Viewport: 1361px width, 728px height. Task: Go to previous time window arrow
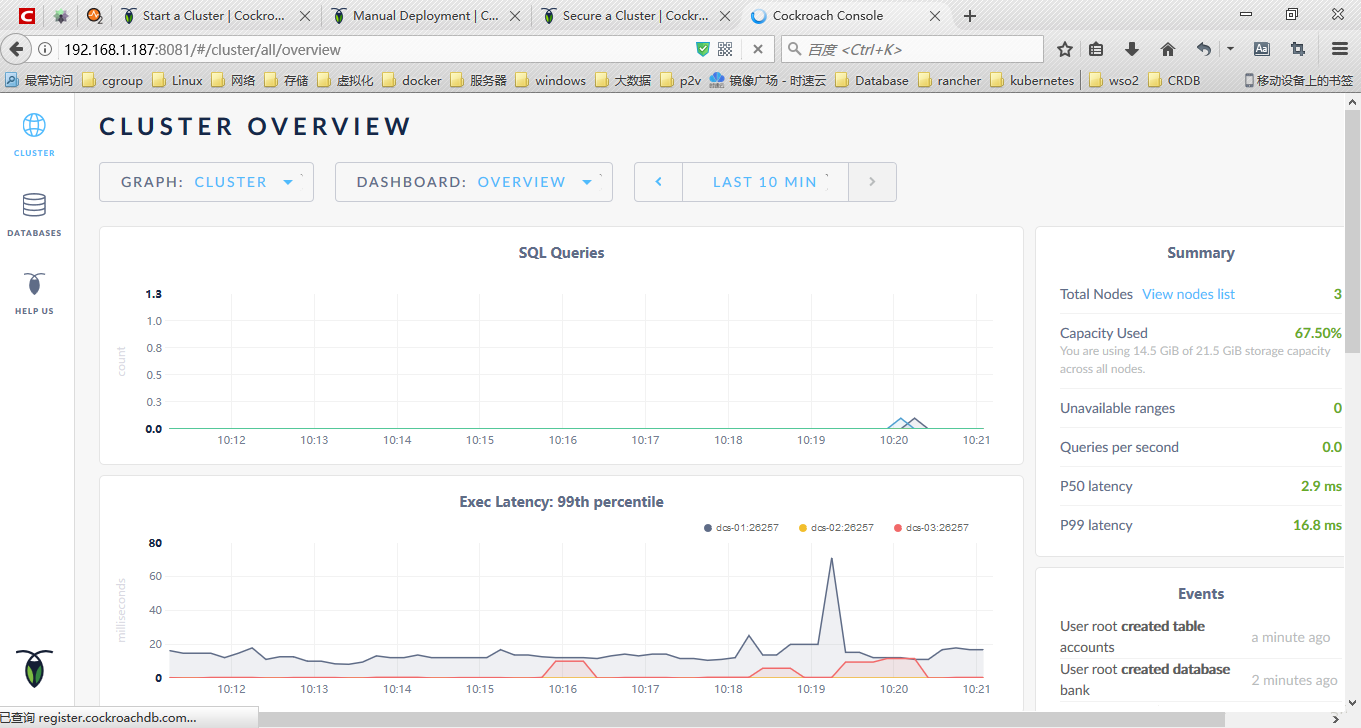(658, 182)
